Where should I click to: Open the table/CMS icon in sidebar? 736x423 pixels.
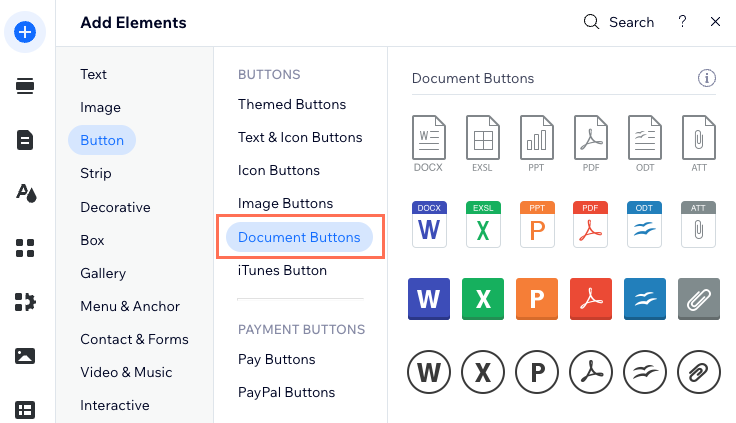pos(25,410)
